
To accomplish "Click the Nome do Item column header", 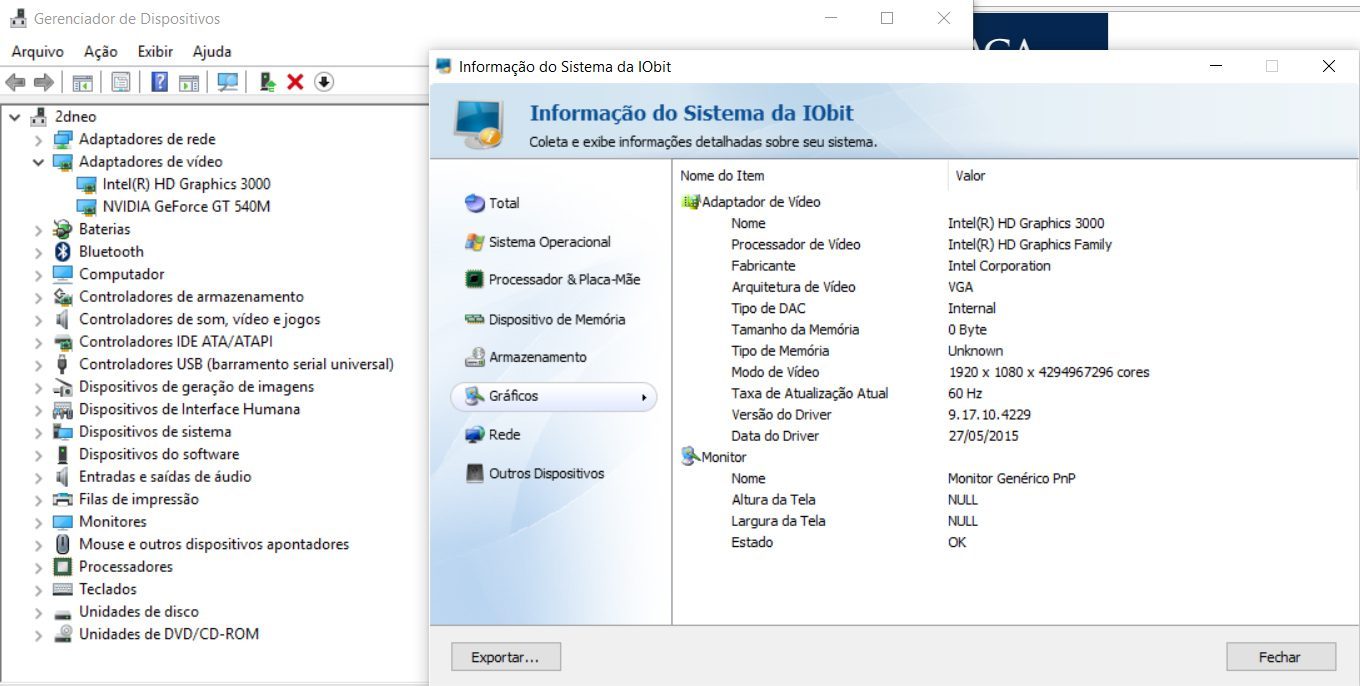I will coord(722,176).
